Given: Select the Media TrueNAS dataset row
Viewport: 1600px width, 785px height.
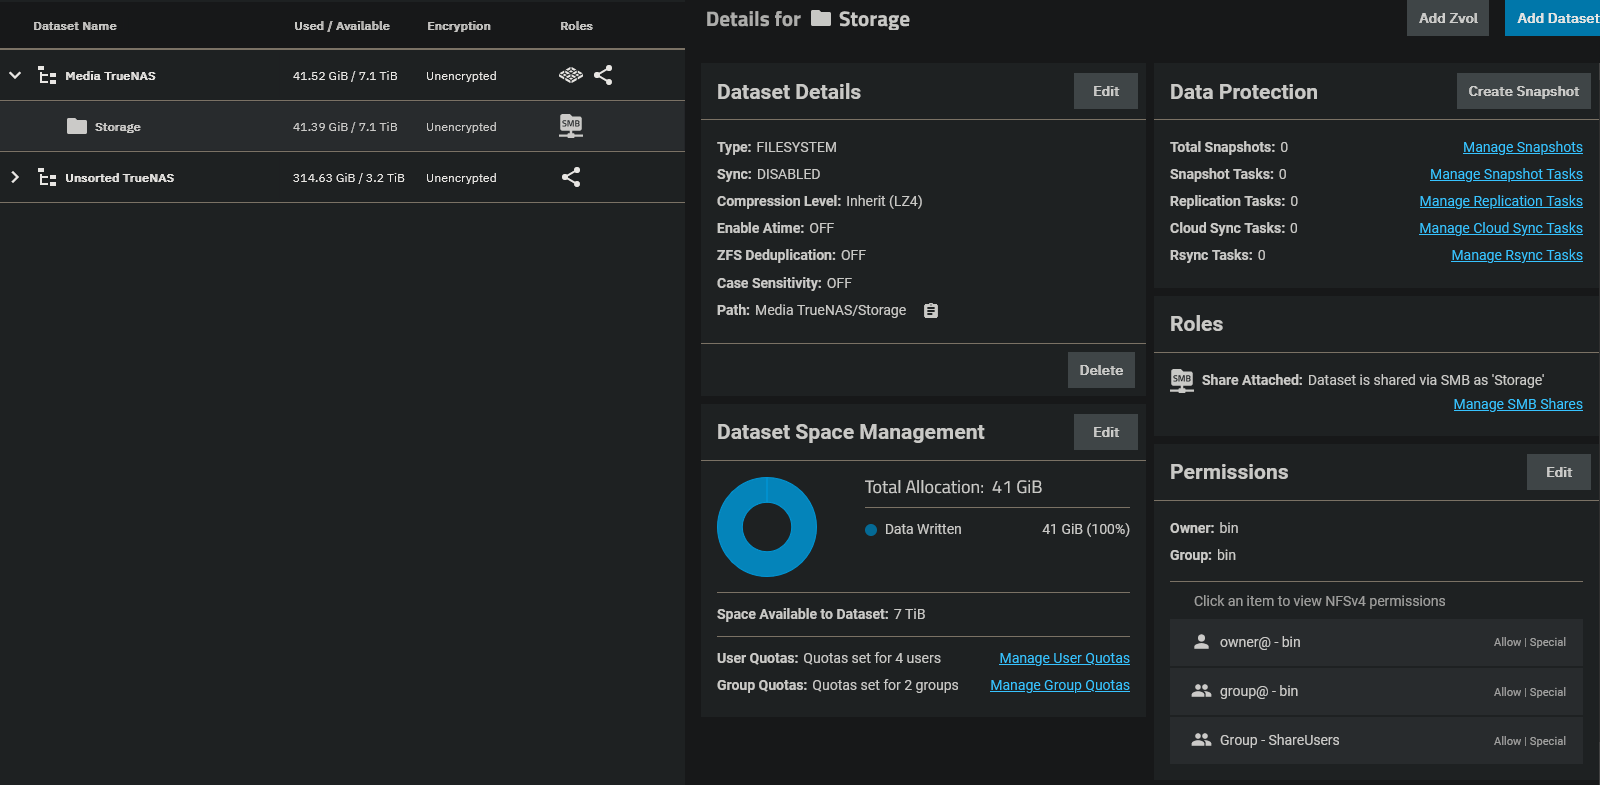Looking at the screenshot, I should (x=342, y=75).
